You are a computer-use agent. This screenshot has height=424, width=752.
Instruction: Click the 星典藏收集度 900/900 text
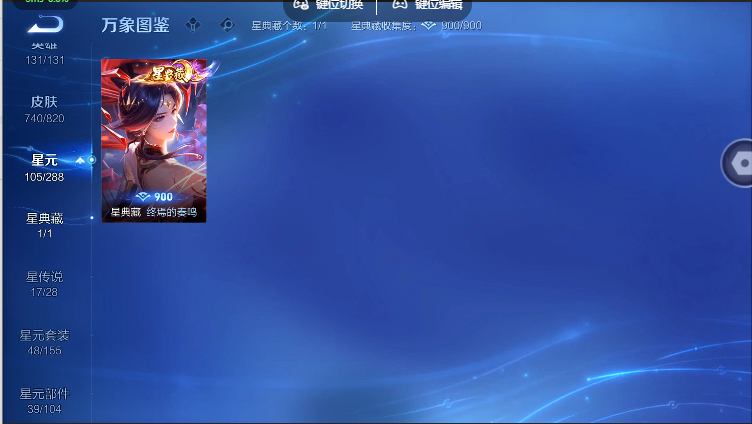pyautogui.click(x=416, y=26)
